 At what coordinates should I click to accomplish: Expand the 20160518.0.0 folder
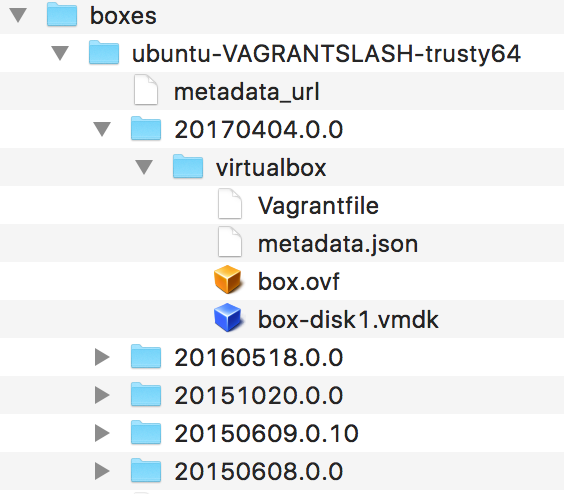coord(102,357)
